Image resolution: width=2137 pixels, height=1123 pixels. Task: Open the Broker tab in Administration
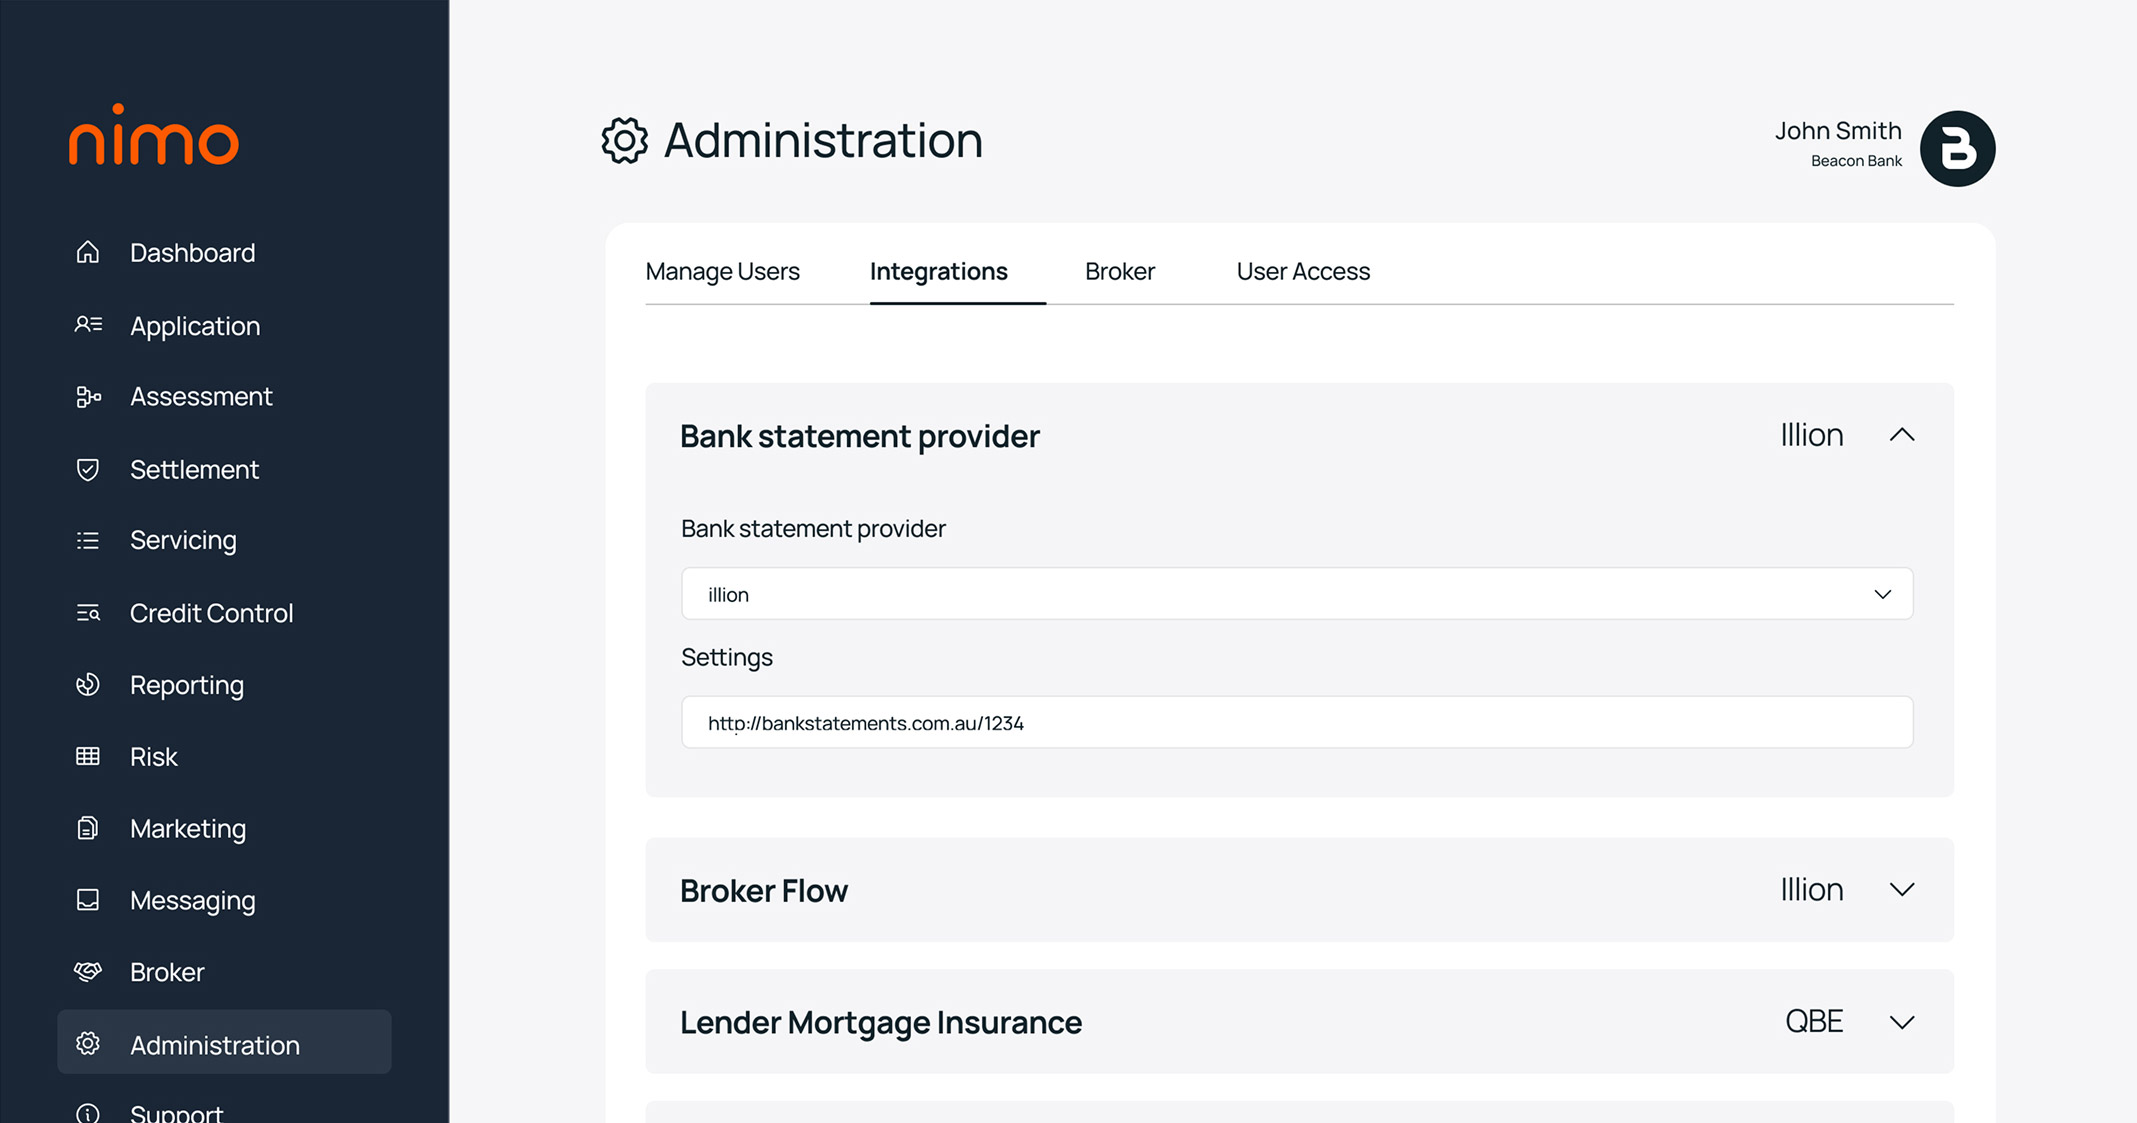point(1119,271)
